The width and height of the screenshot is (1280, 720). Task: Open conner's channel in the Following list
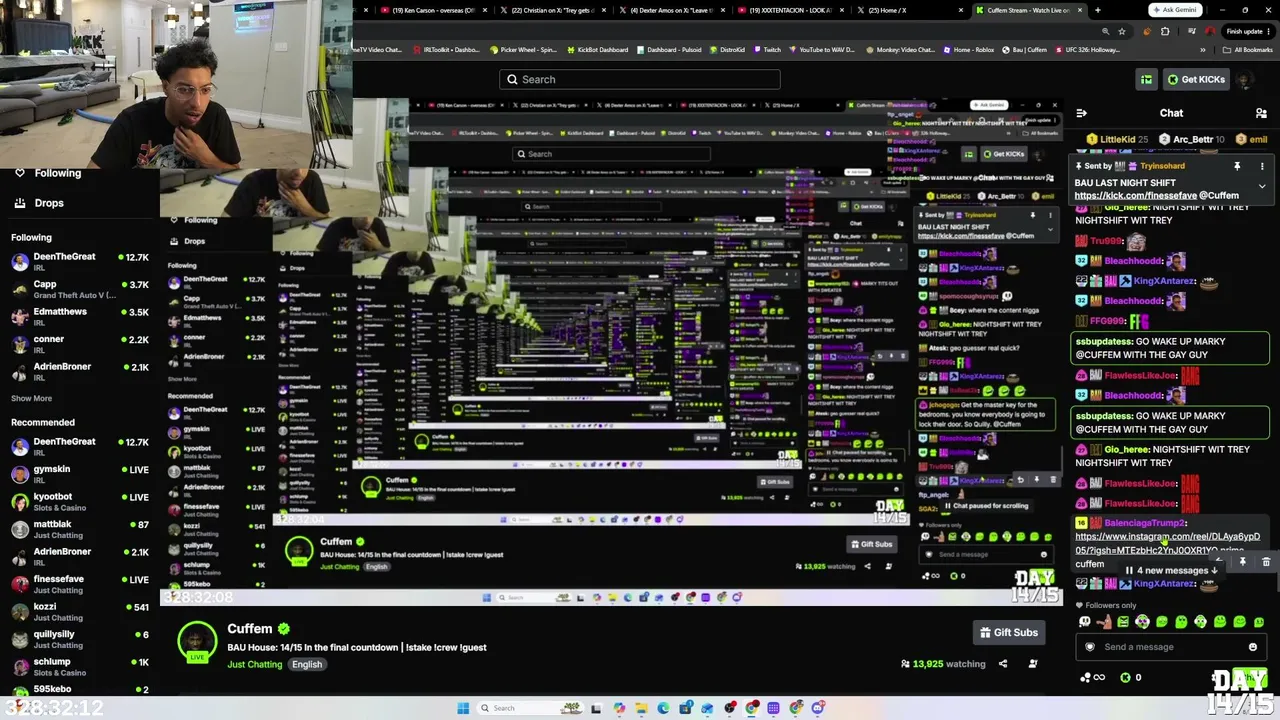80,344
